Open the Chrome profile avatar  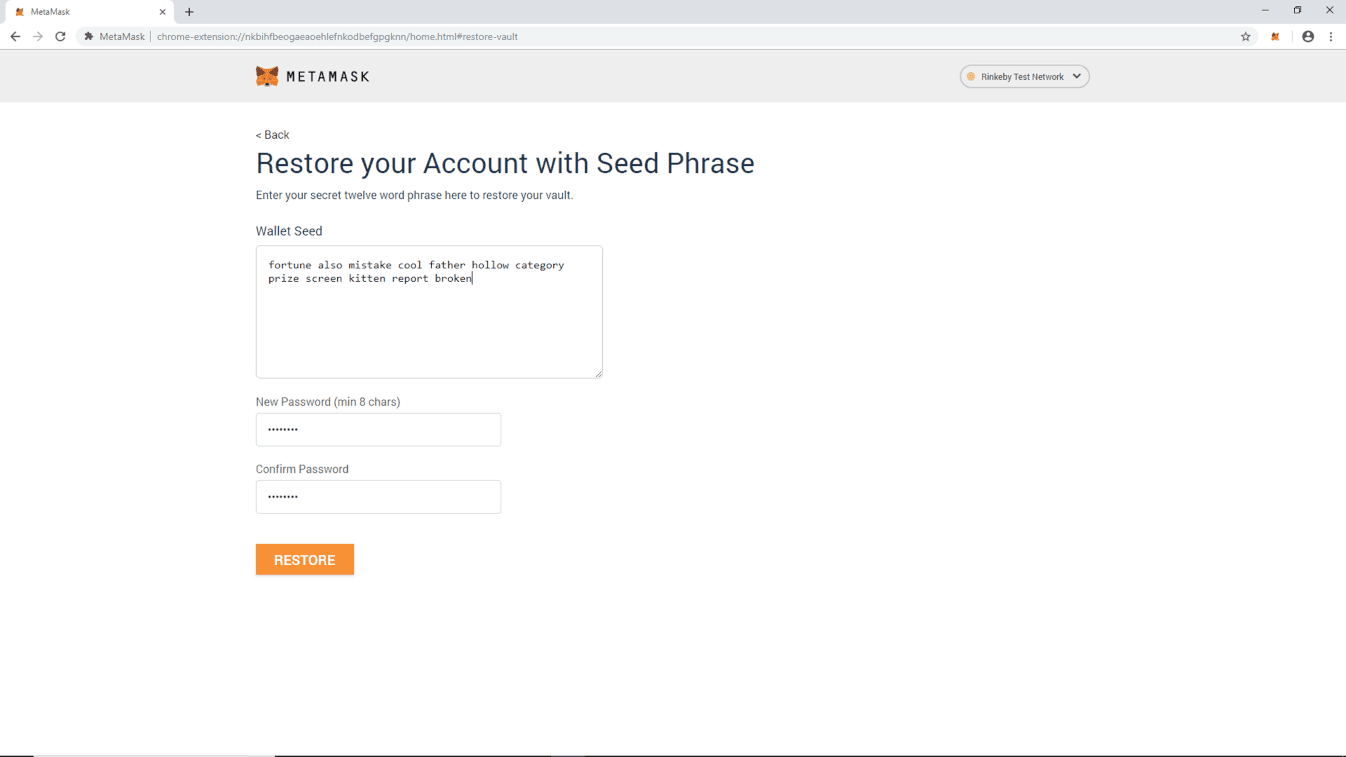click(1308, 37)
